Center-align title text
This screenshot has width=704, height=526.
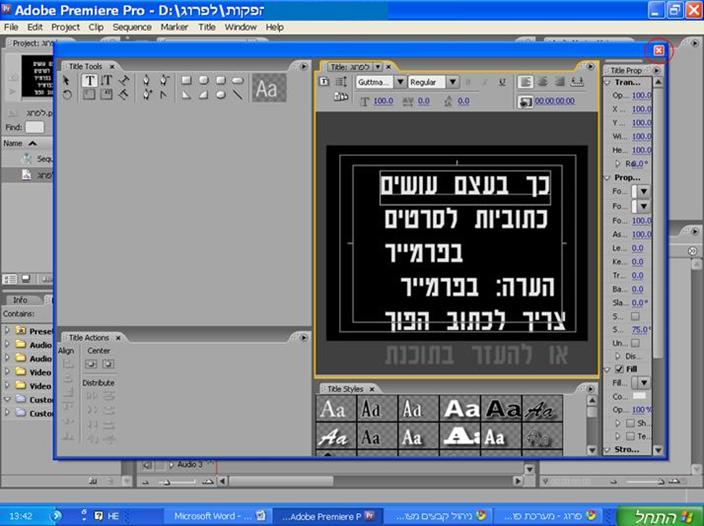542,82
